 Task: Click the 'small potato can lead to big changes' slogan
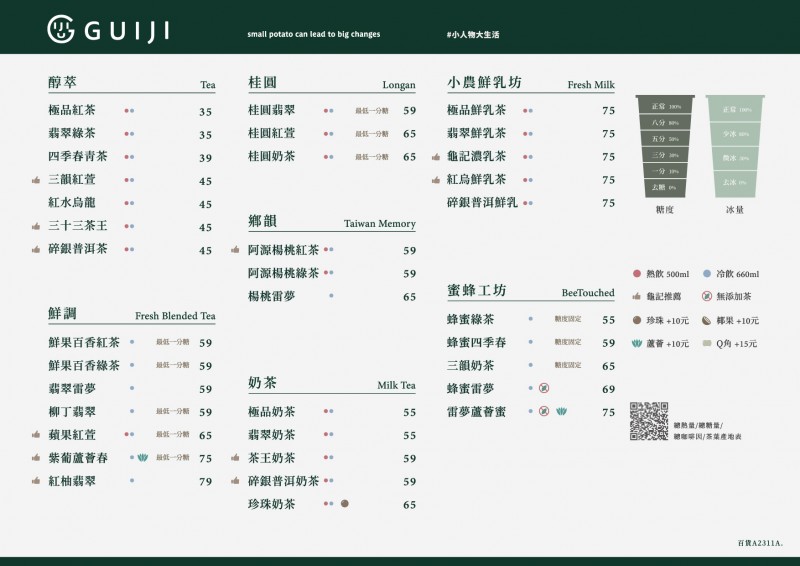click(x=314, y=34)
